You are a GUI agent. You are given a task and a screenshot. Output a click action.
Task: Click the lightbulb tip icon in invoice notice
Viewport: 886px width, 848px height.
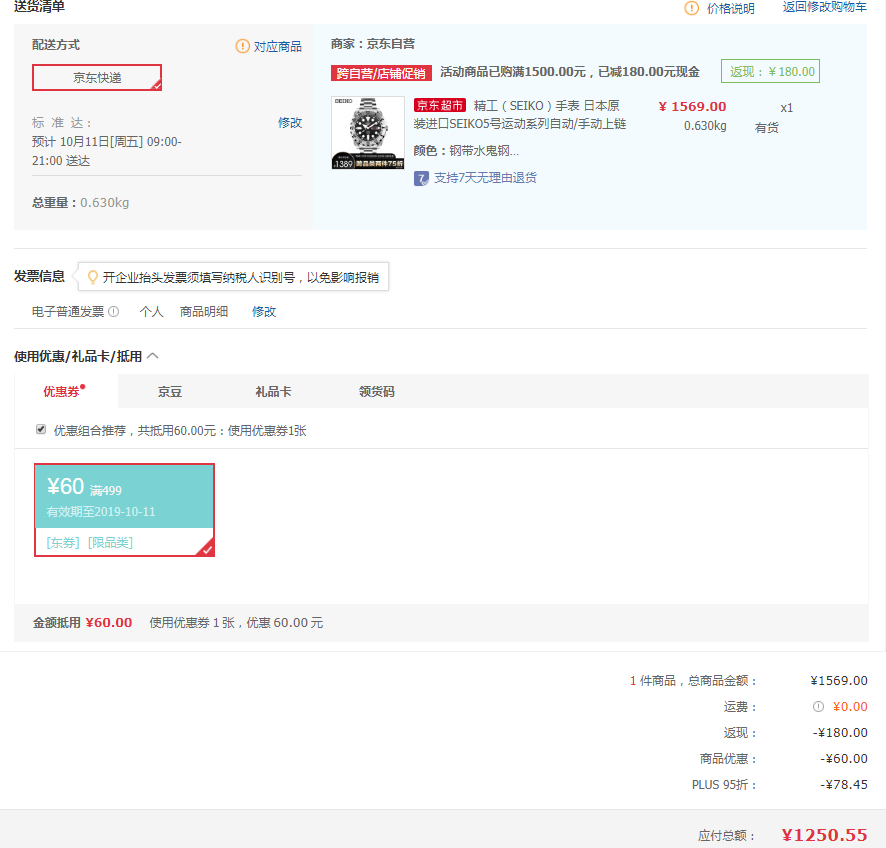tap(93, 277)
